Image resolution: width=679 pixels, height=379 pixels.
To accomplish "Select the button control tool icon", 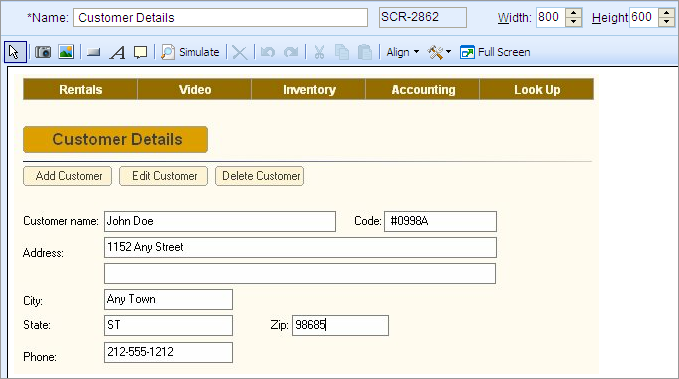I will pos(94,52).
